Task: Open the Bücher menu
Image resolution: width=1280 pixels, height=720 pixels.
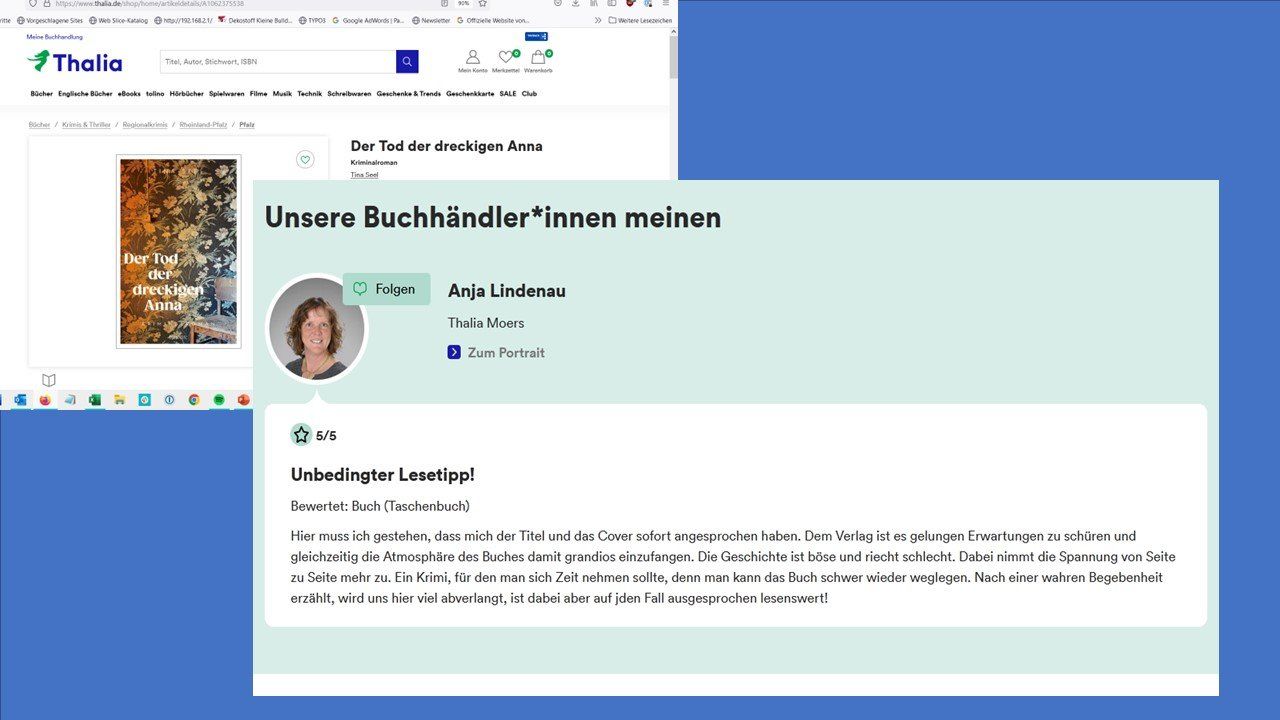Action: 41,94
